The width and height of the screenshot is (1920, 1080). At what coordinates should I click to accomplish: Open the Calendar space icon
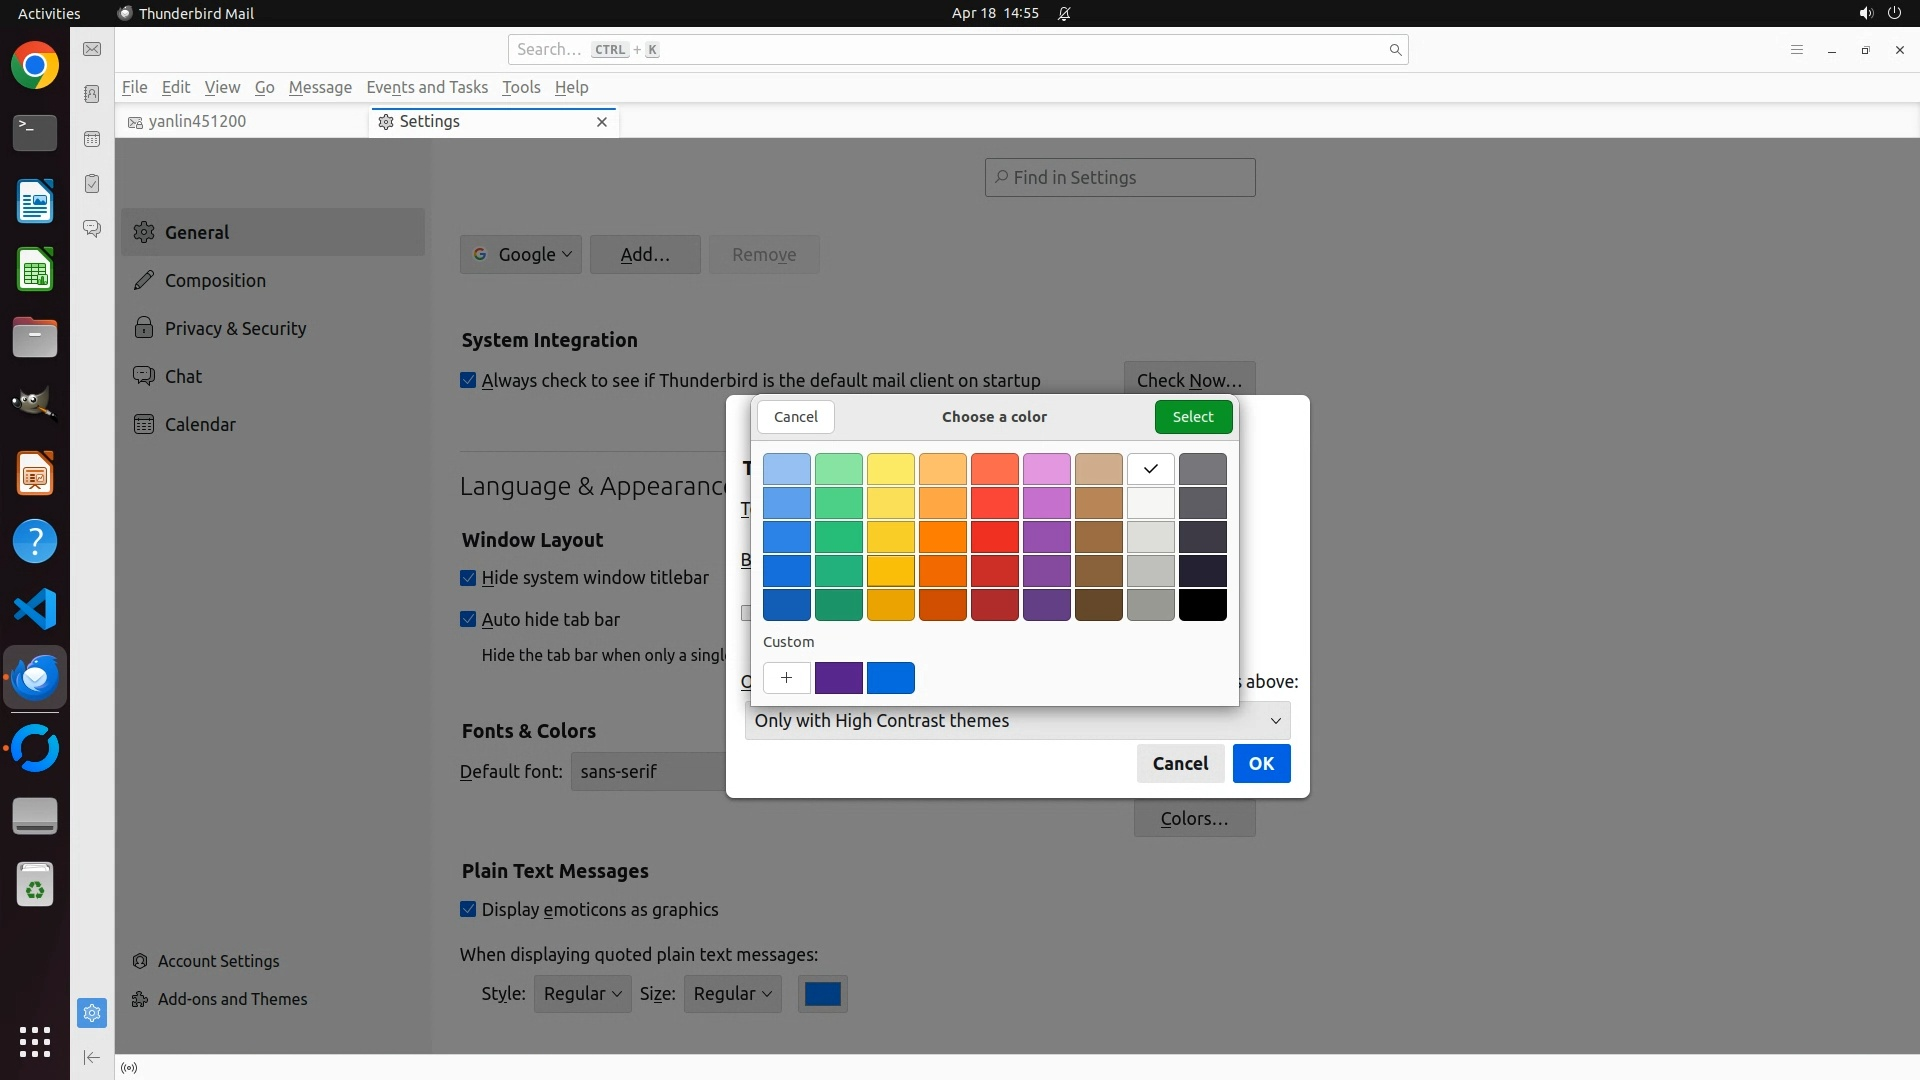[x=92, y=139]
